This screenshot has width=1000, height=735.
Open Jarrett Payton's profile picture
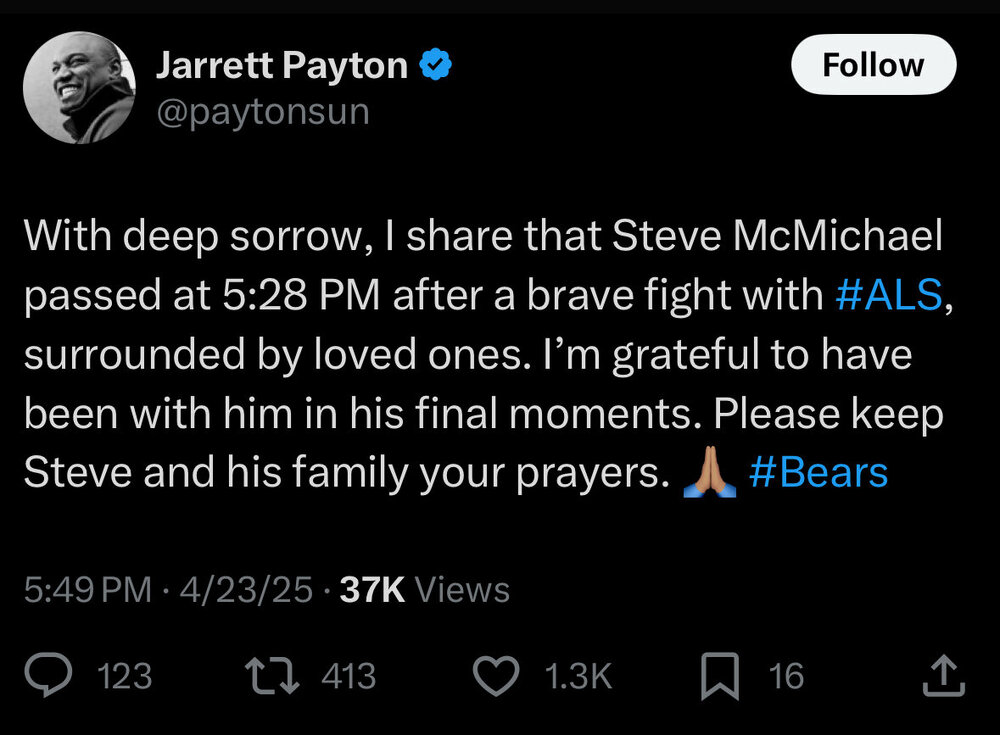click(x=79, y=92)
